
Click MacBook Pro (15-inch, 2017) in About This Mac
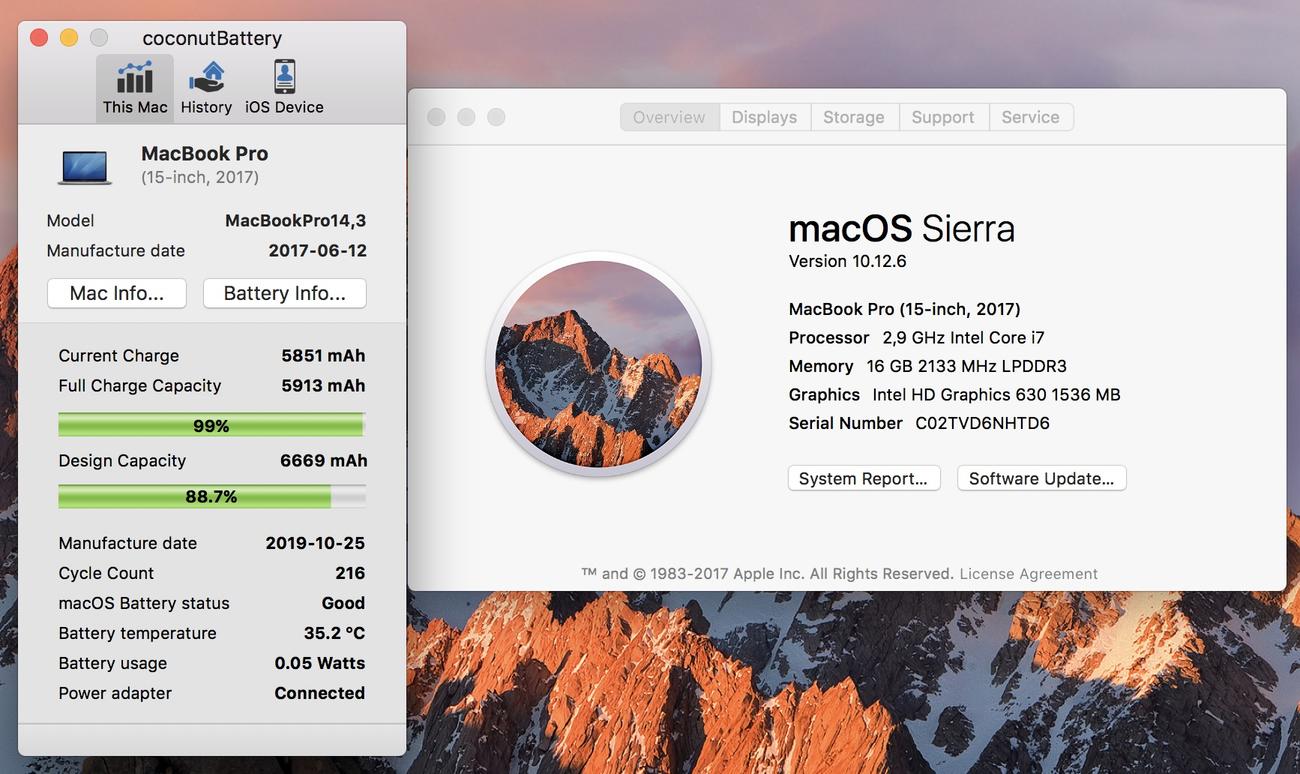click(x=904, y=309)
